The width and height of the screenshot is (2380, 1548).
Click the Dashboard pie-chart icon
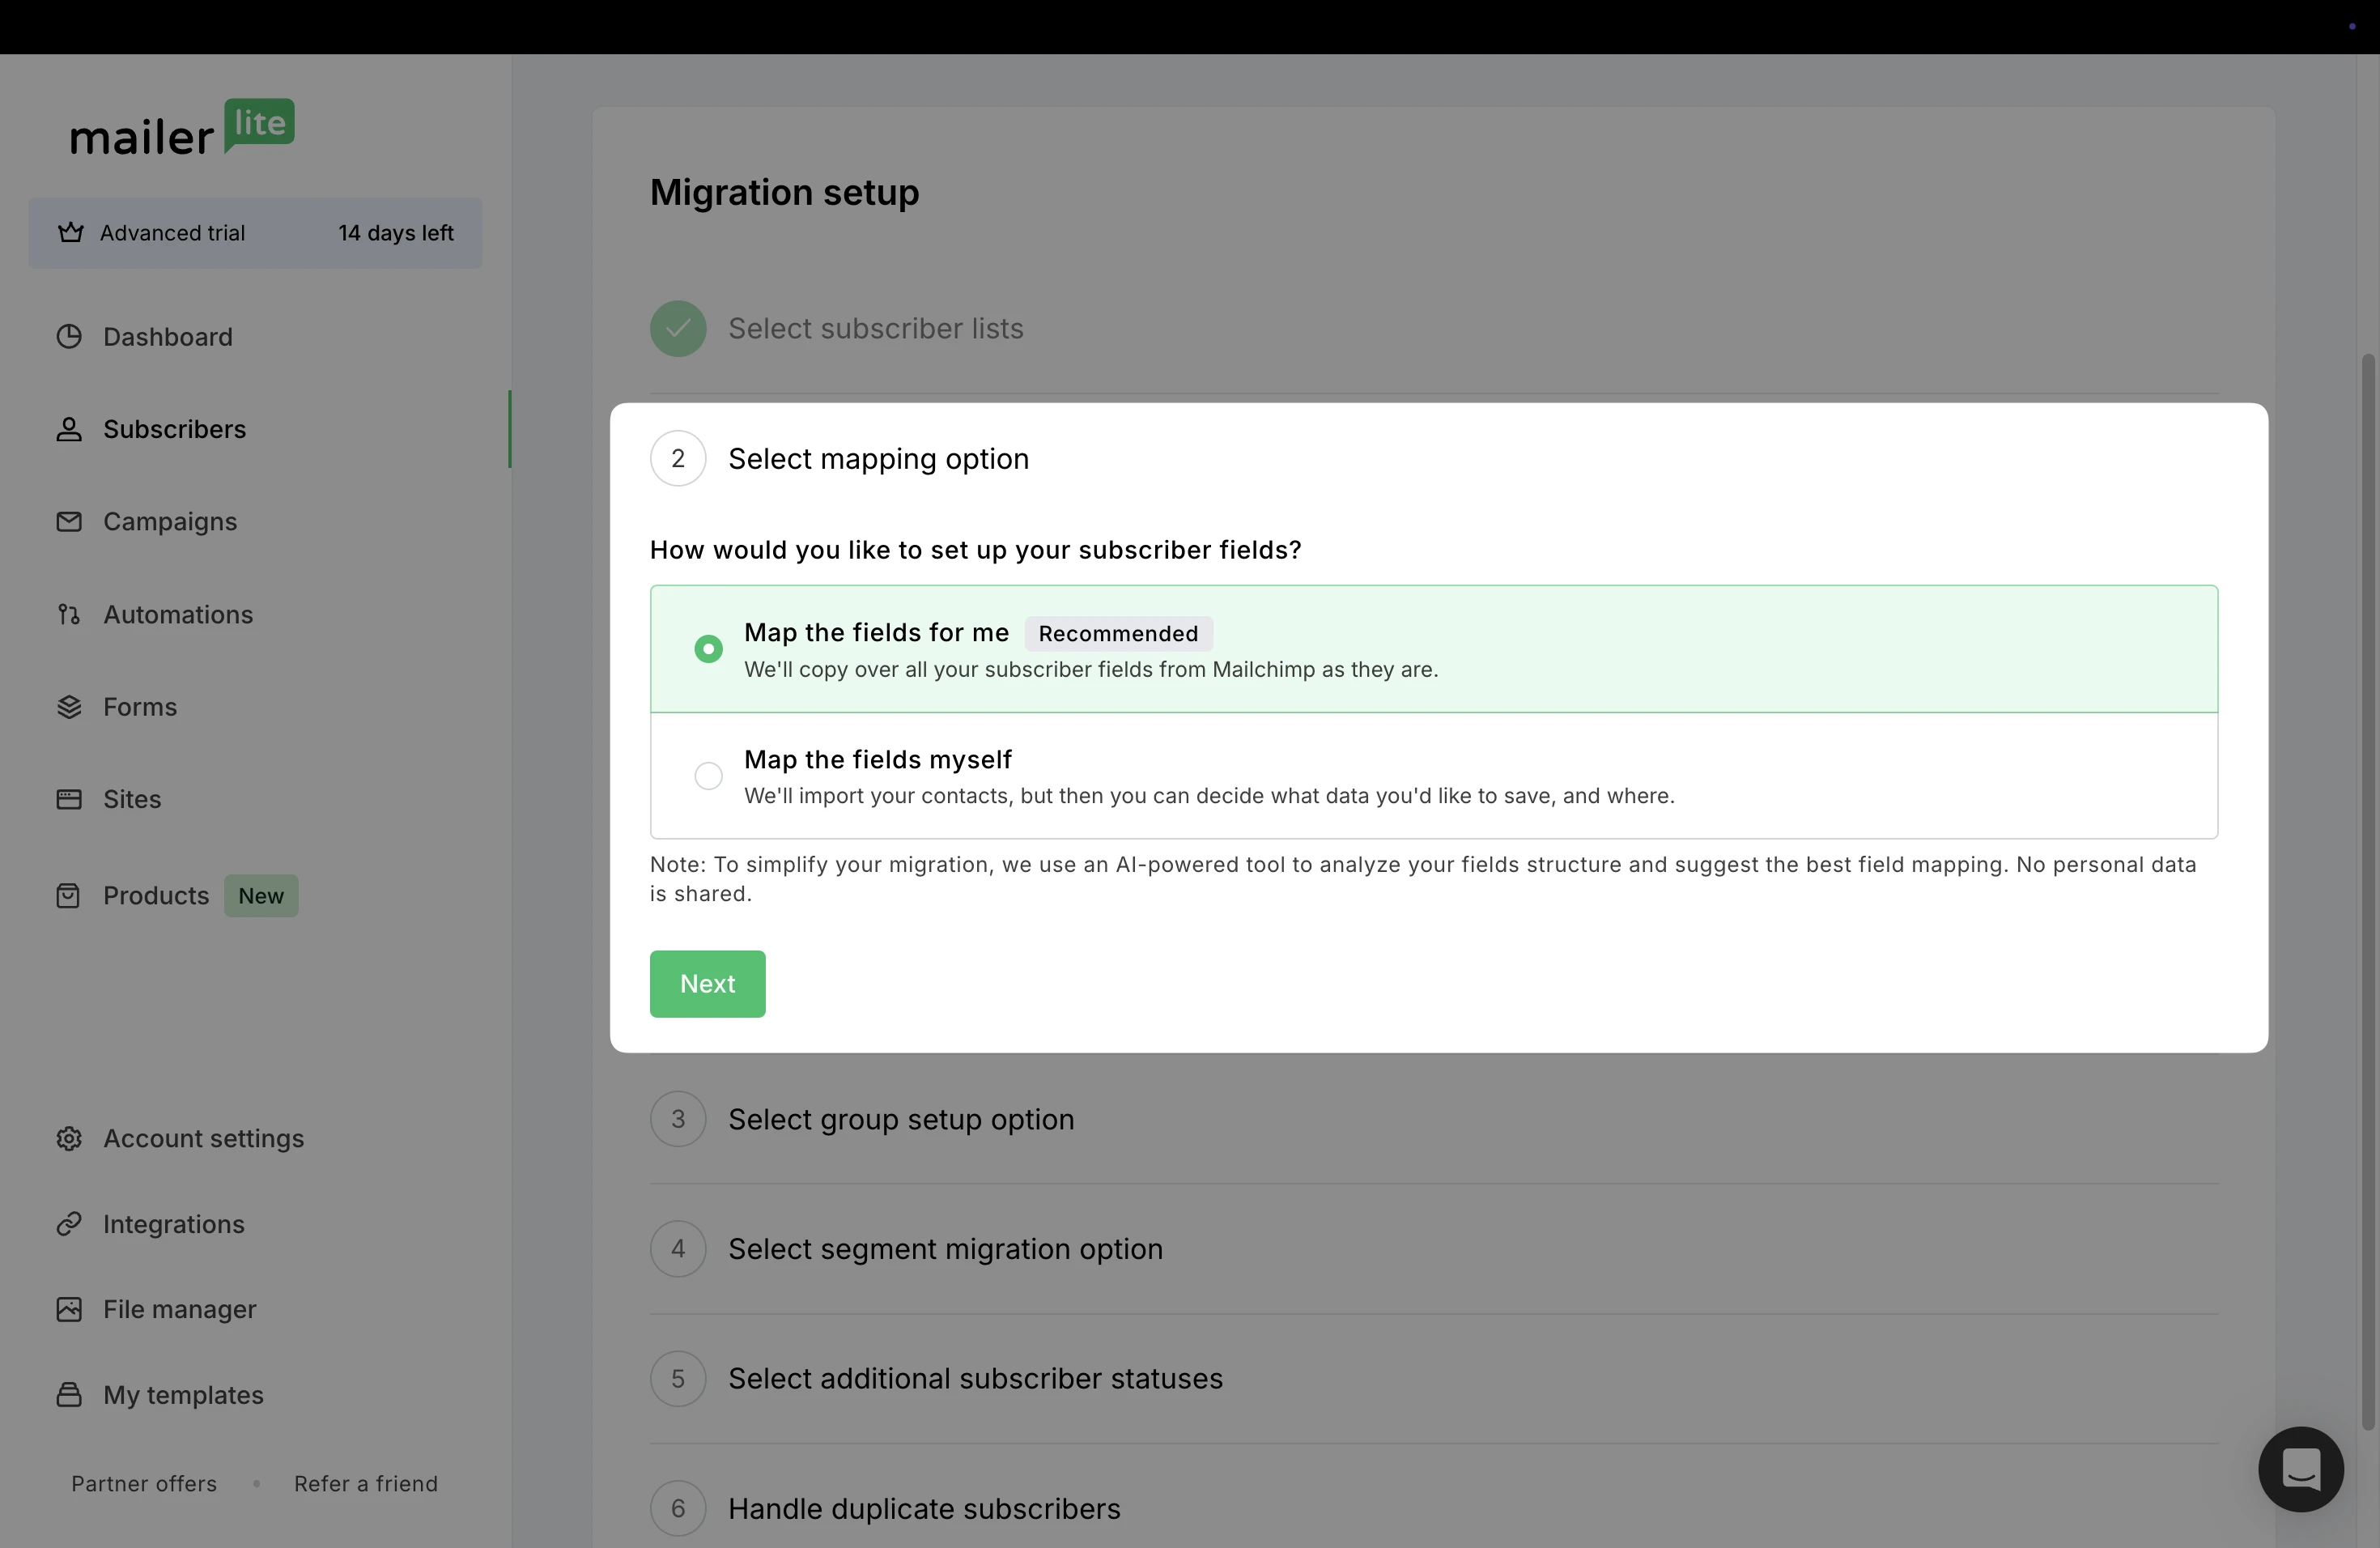pyautogui.click(x=69, y=337)
